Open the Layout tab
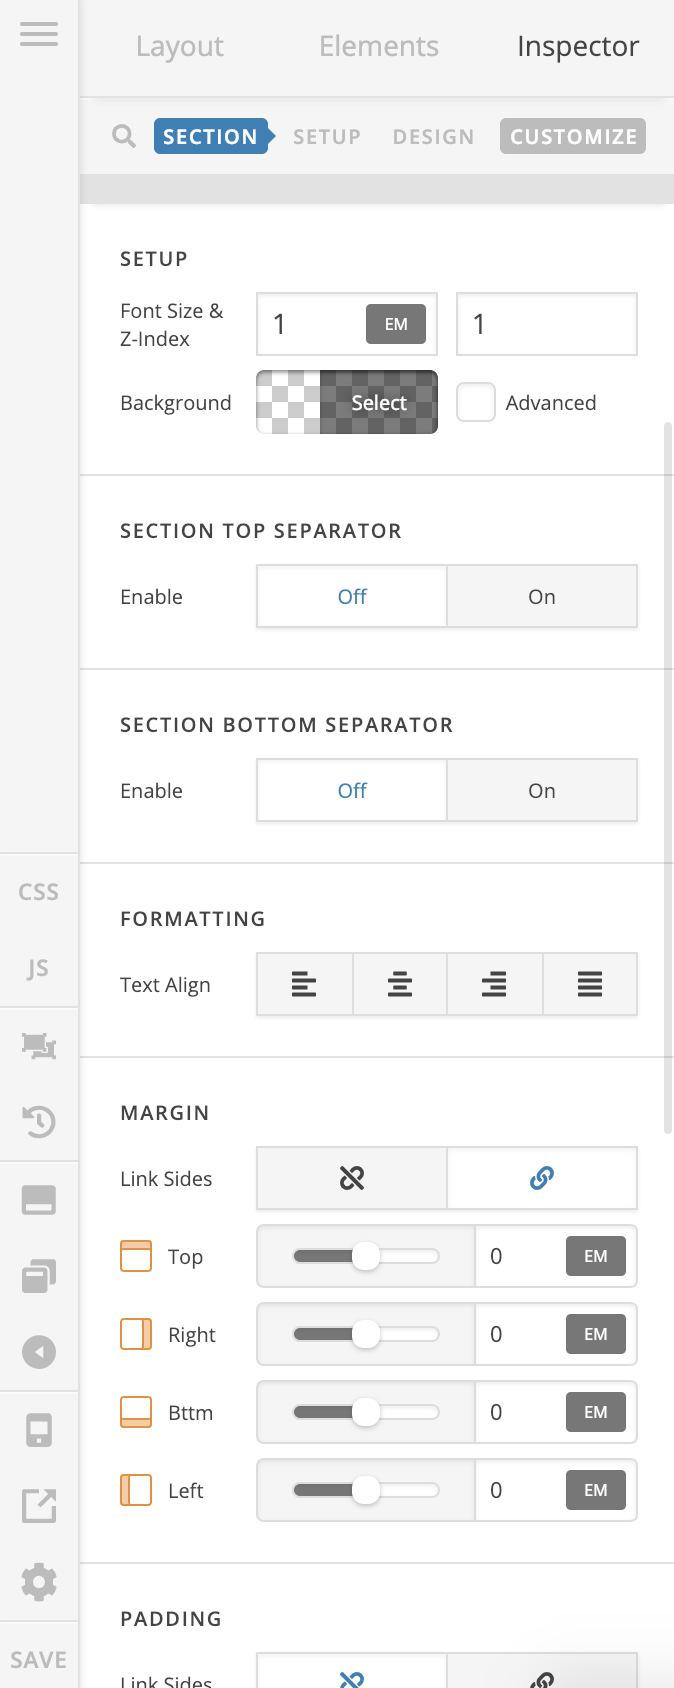This screenshot has width=674, height=1688. (180, 46)
